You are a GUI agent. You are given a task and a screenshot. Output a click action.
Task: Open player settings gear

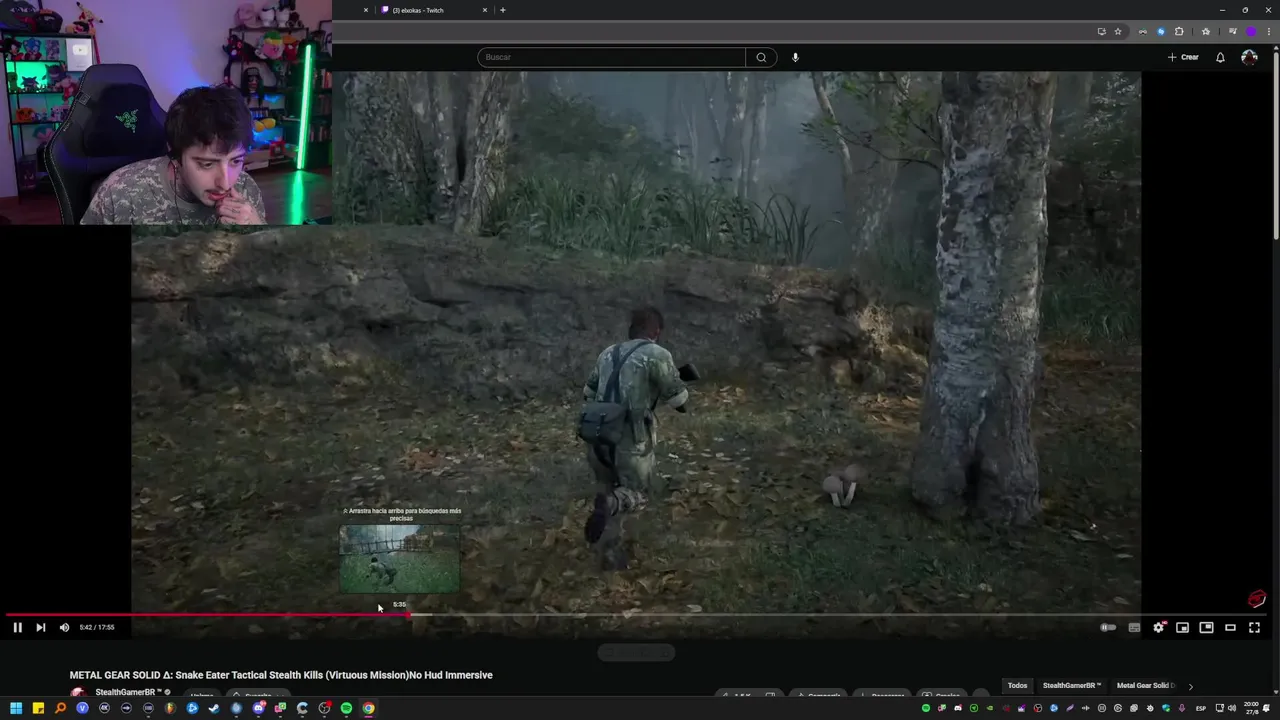[1158, 627]
